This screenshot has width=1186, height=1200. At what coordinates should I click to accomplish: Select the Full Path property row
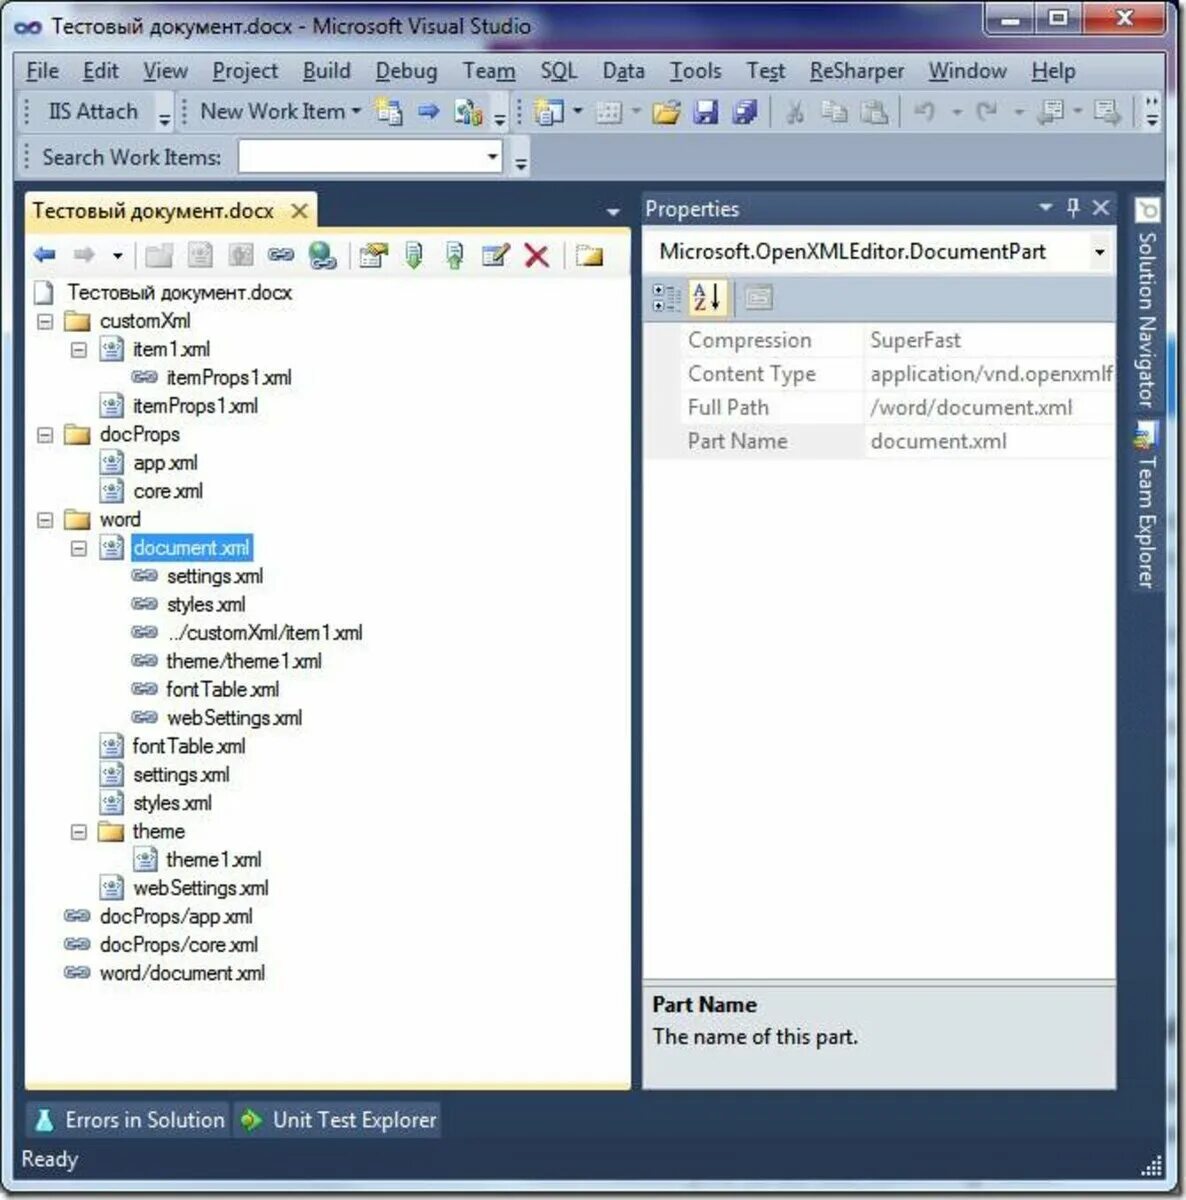click(x=880, y=408)
